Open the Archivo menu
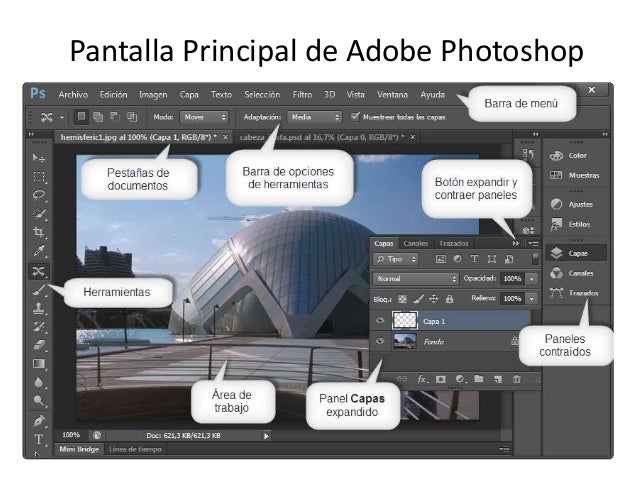 coord(73,94)
